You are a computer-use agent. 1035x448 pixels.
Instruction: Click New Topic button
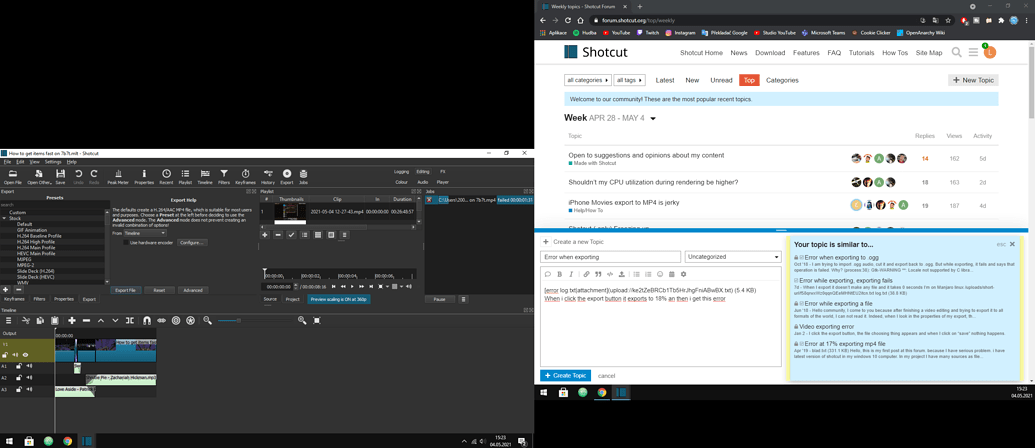coord(973,80)
